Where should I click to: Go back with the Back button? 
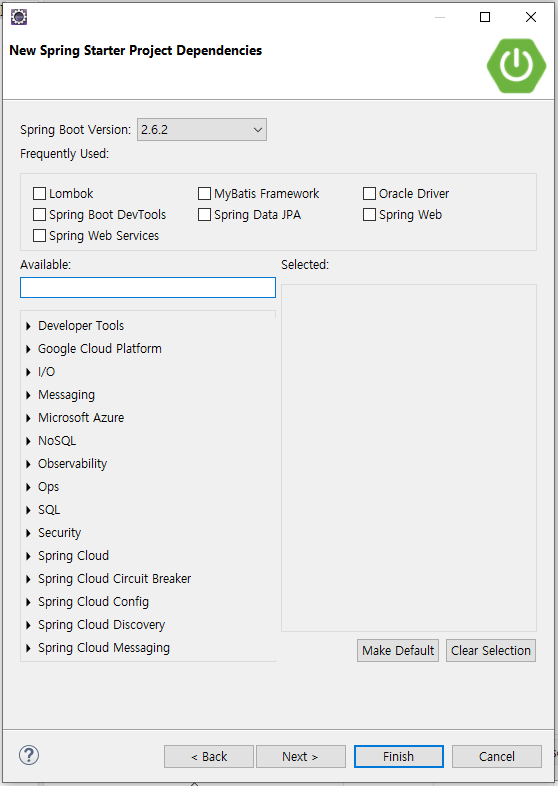(x=209, y=756)
